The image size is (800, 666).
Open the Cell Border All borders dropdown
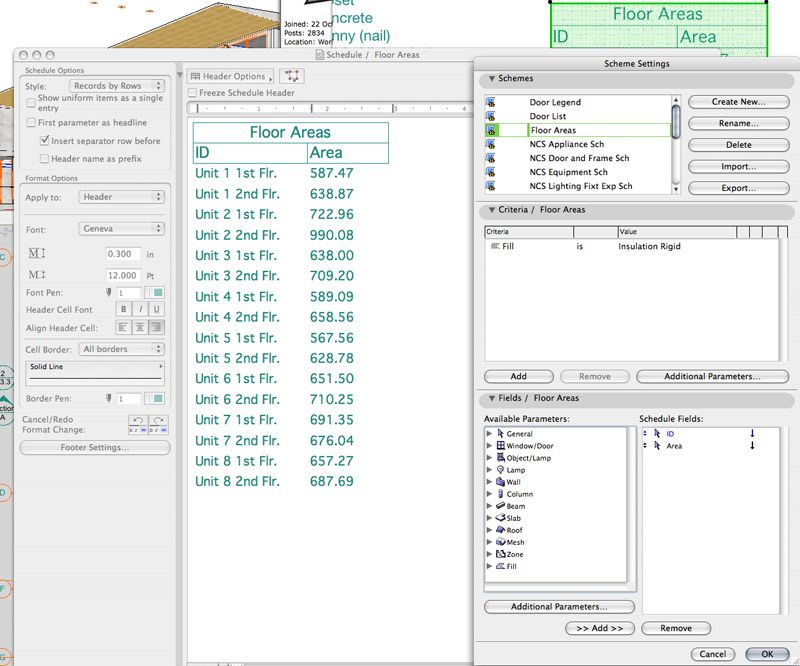(x=123, y=349)
